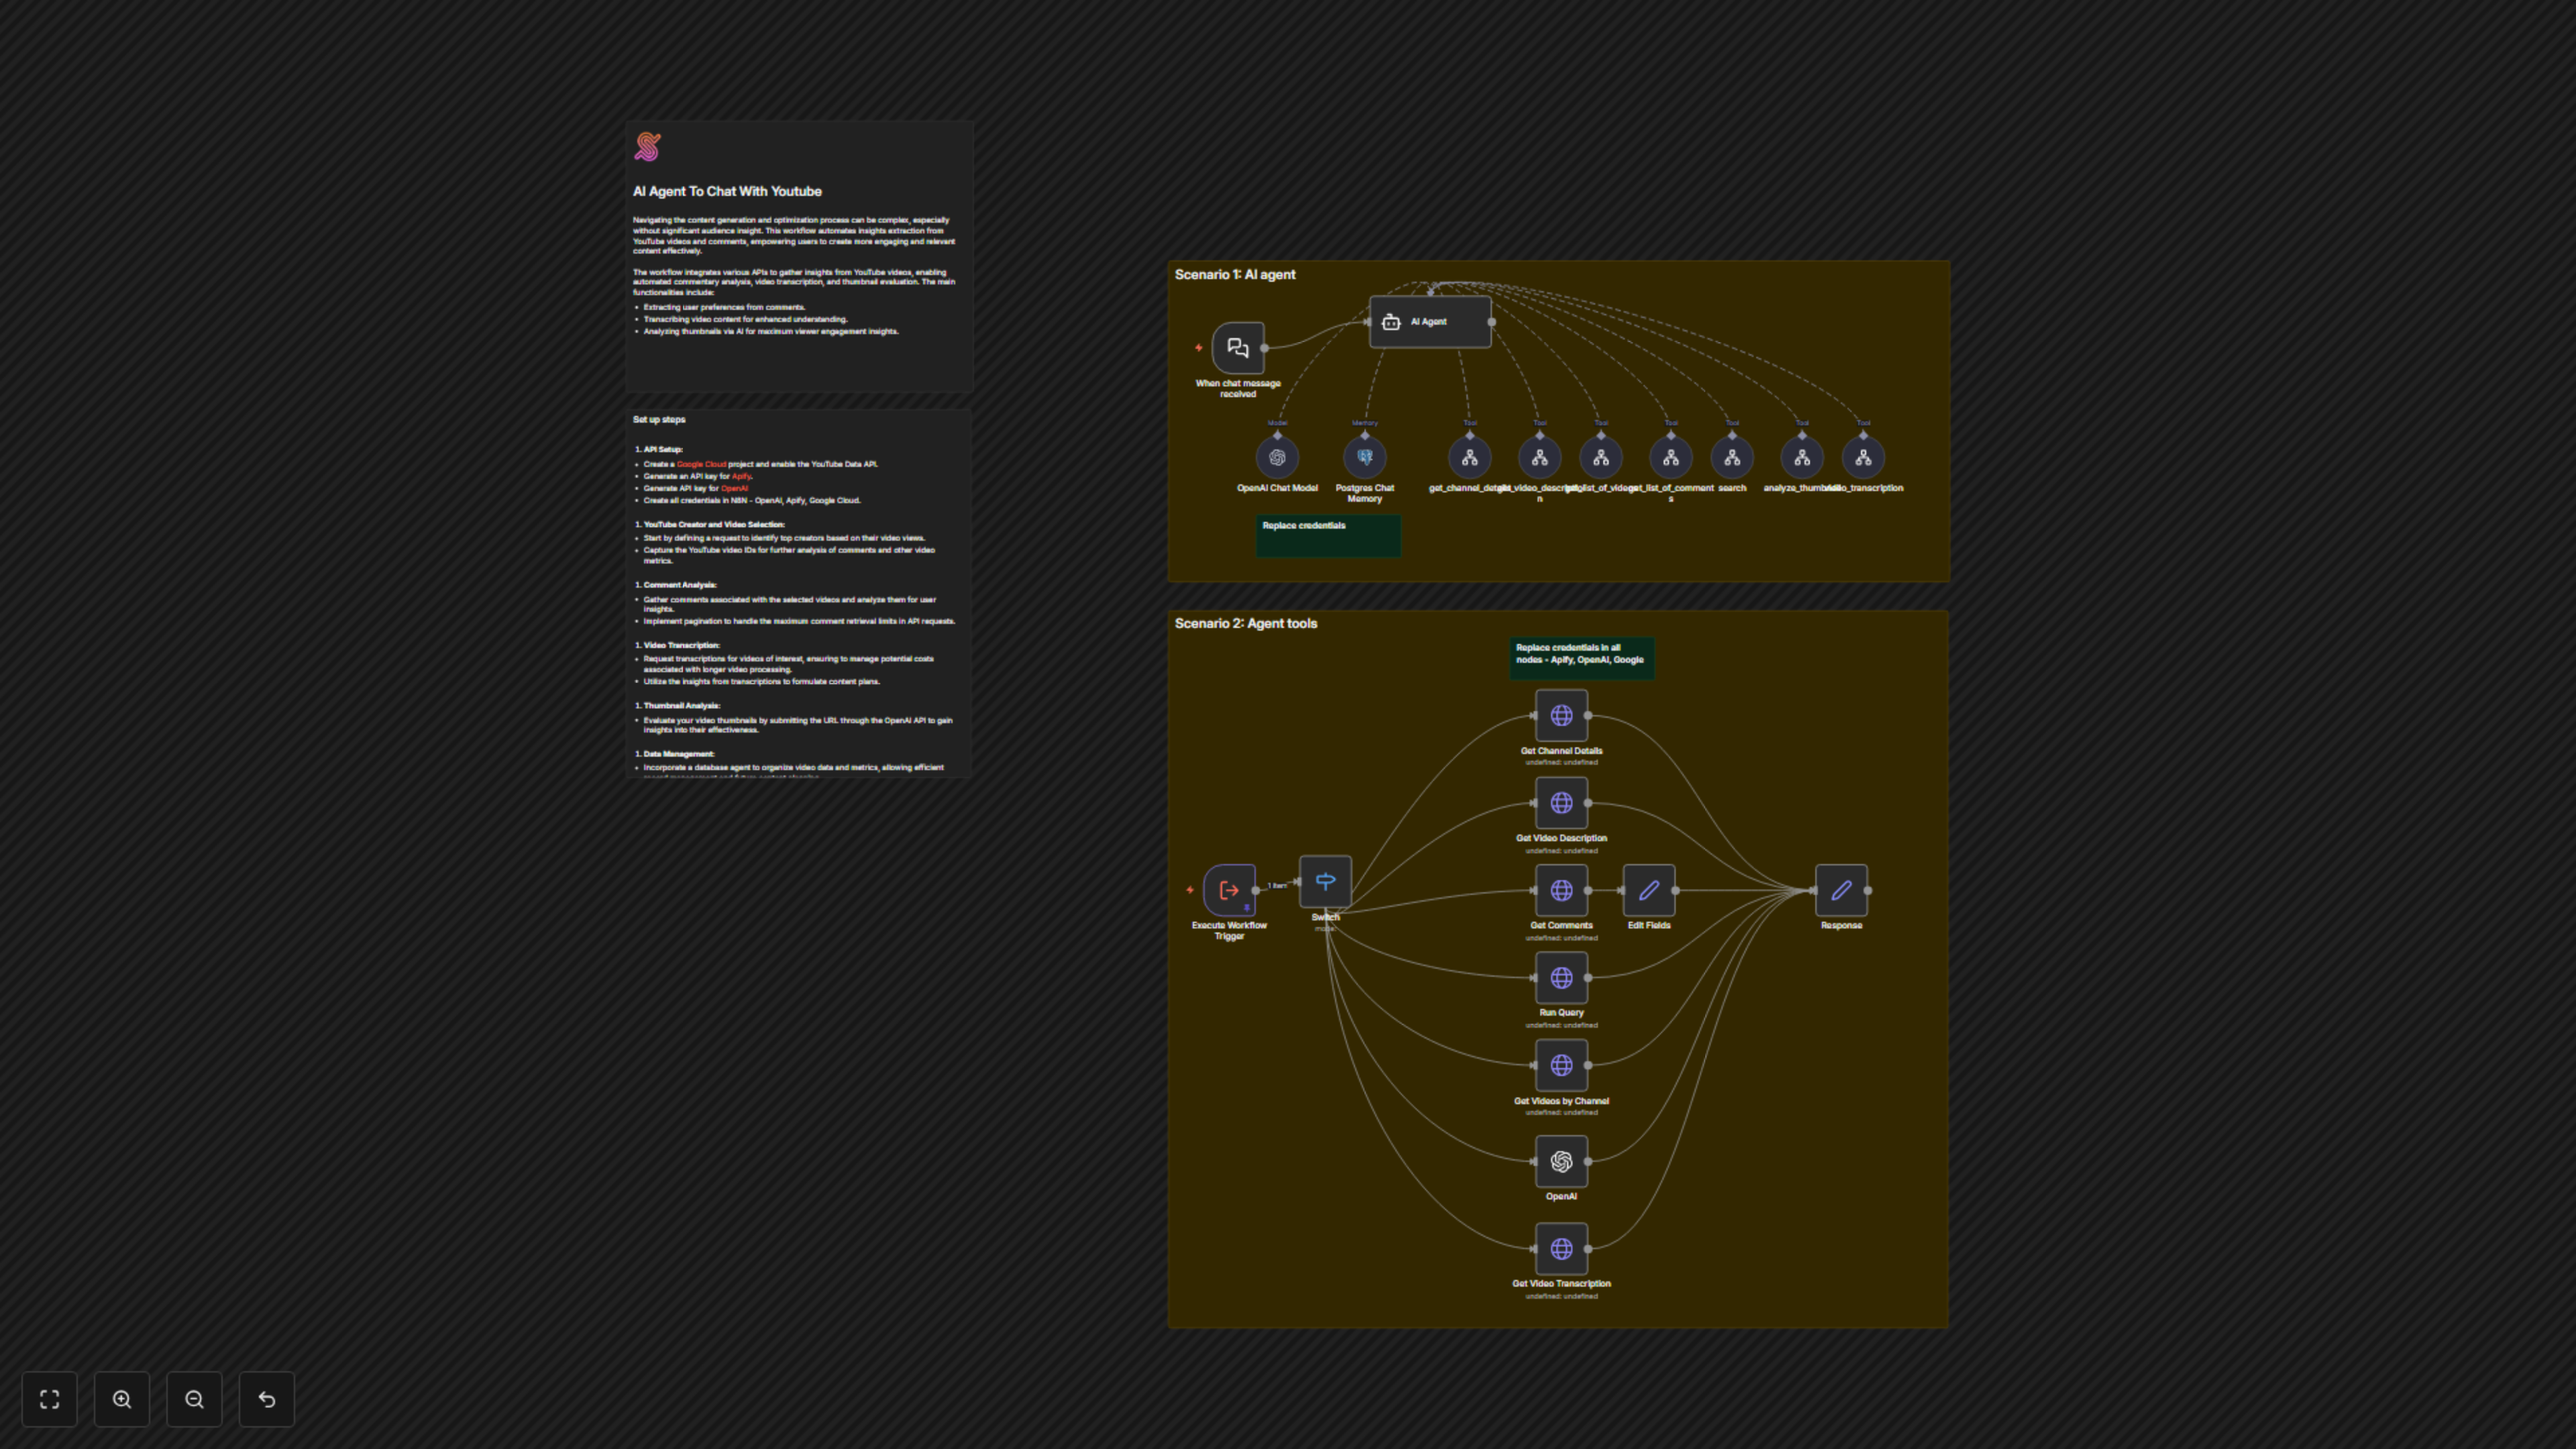Zoom in on the canvas

pos(122,1399)
